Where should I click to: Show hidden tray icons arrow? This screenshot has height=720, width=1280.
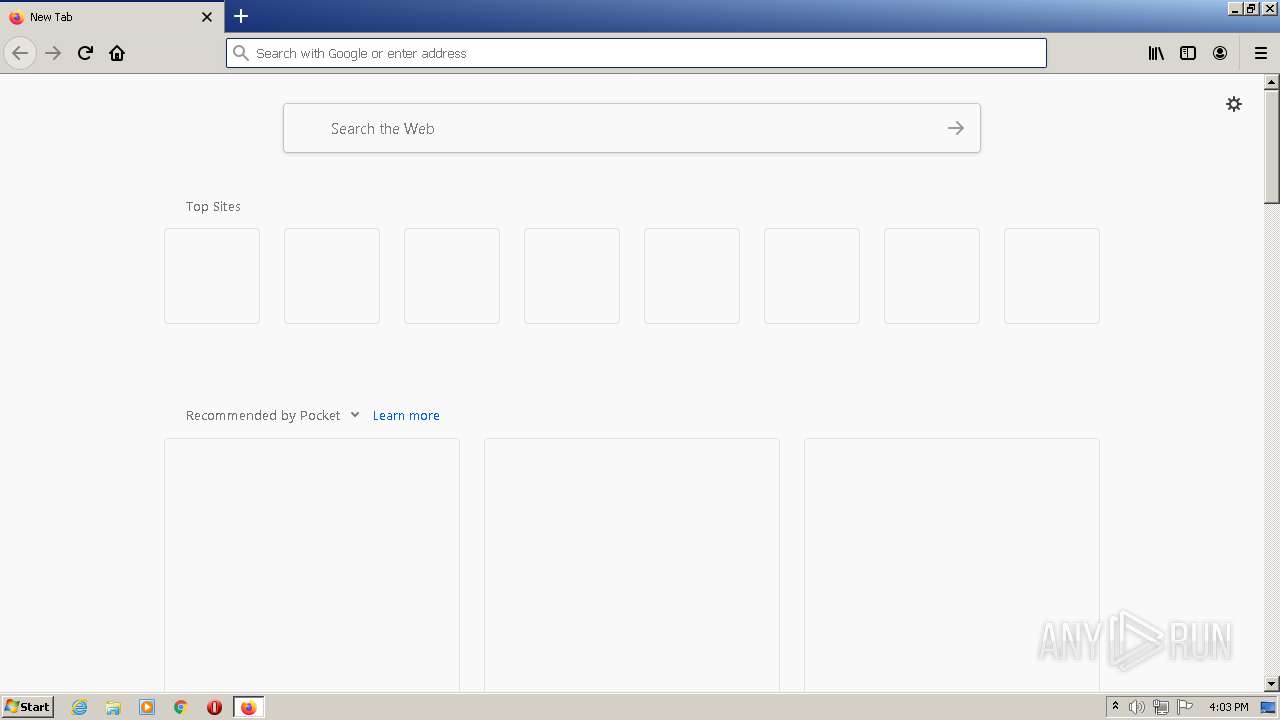[1115, 707]
